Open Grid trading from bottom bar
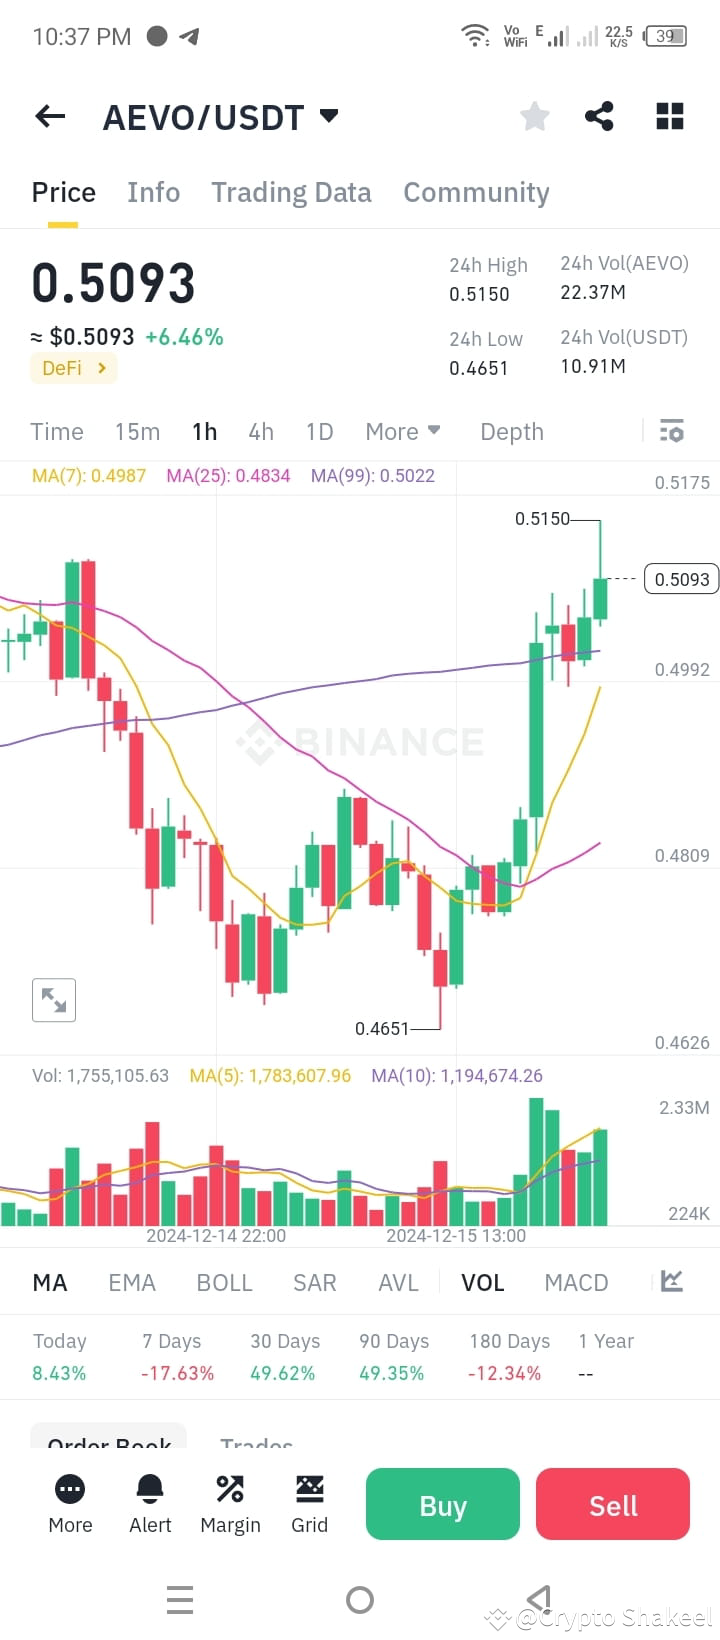The height and width of the screenshot is (1640, 720). 309,1505
